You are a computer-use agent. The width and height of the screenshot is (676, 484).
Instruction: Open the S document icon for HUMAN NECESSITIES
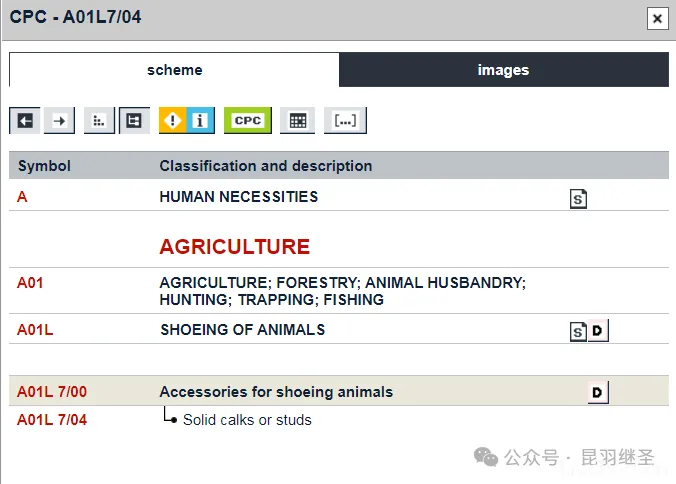pos(578,198)
